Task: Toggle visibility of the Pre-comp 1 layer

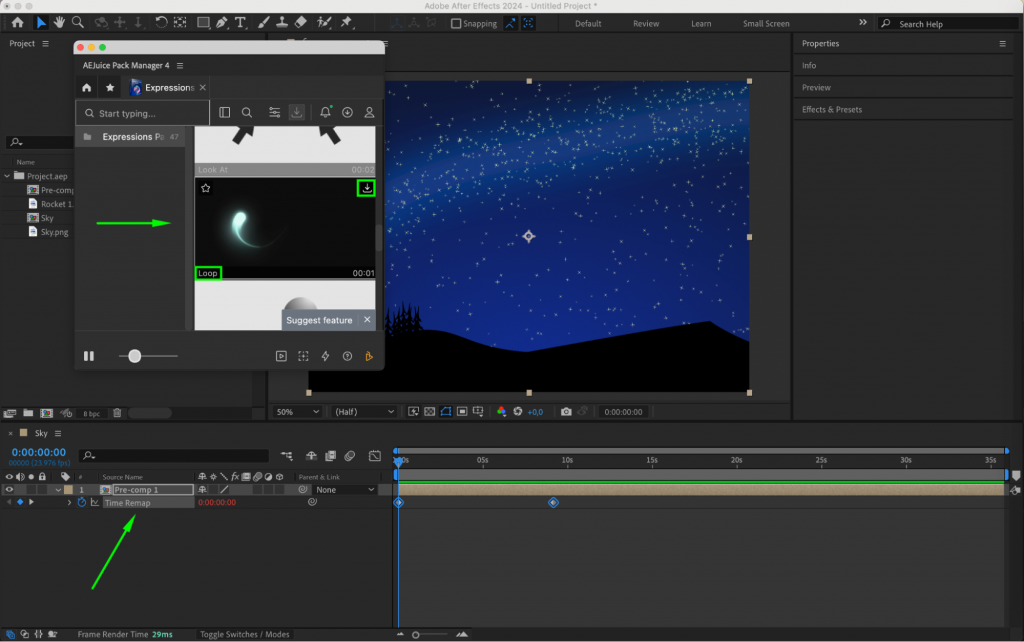Action: point(8,489)
